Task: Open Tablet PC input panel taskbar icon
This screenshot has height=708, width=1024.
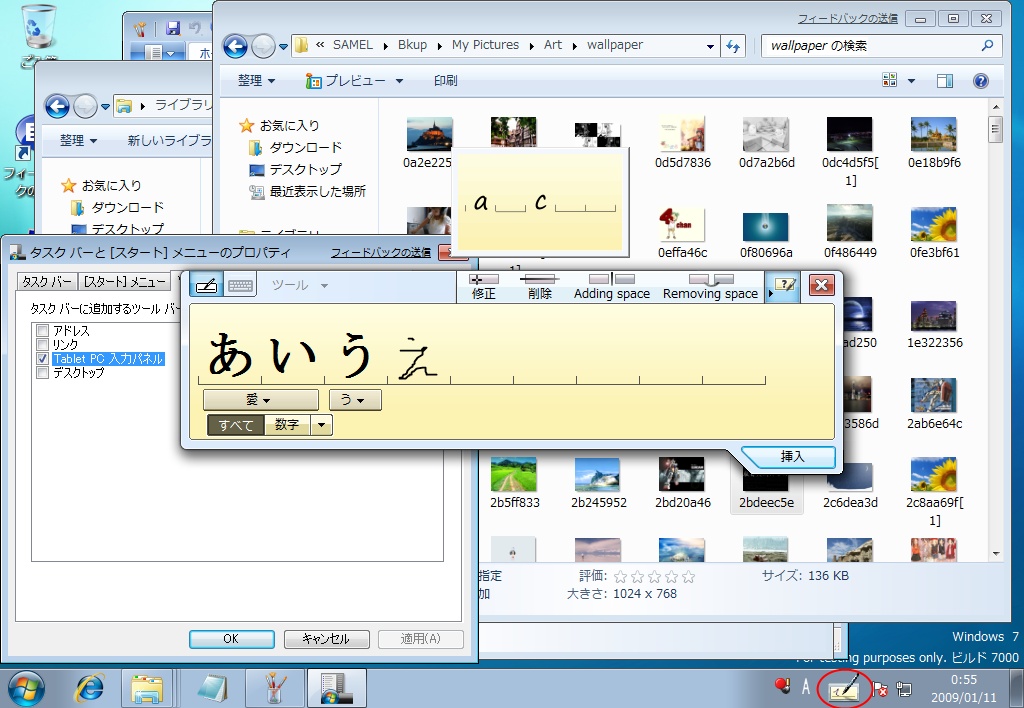Action: click(844, 688)
